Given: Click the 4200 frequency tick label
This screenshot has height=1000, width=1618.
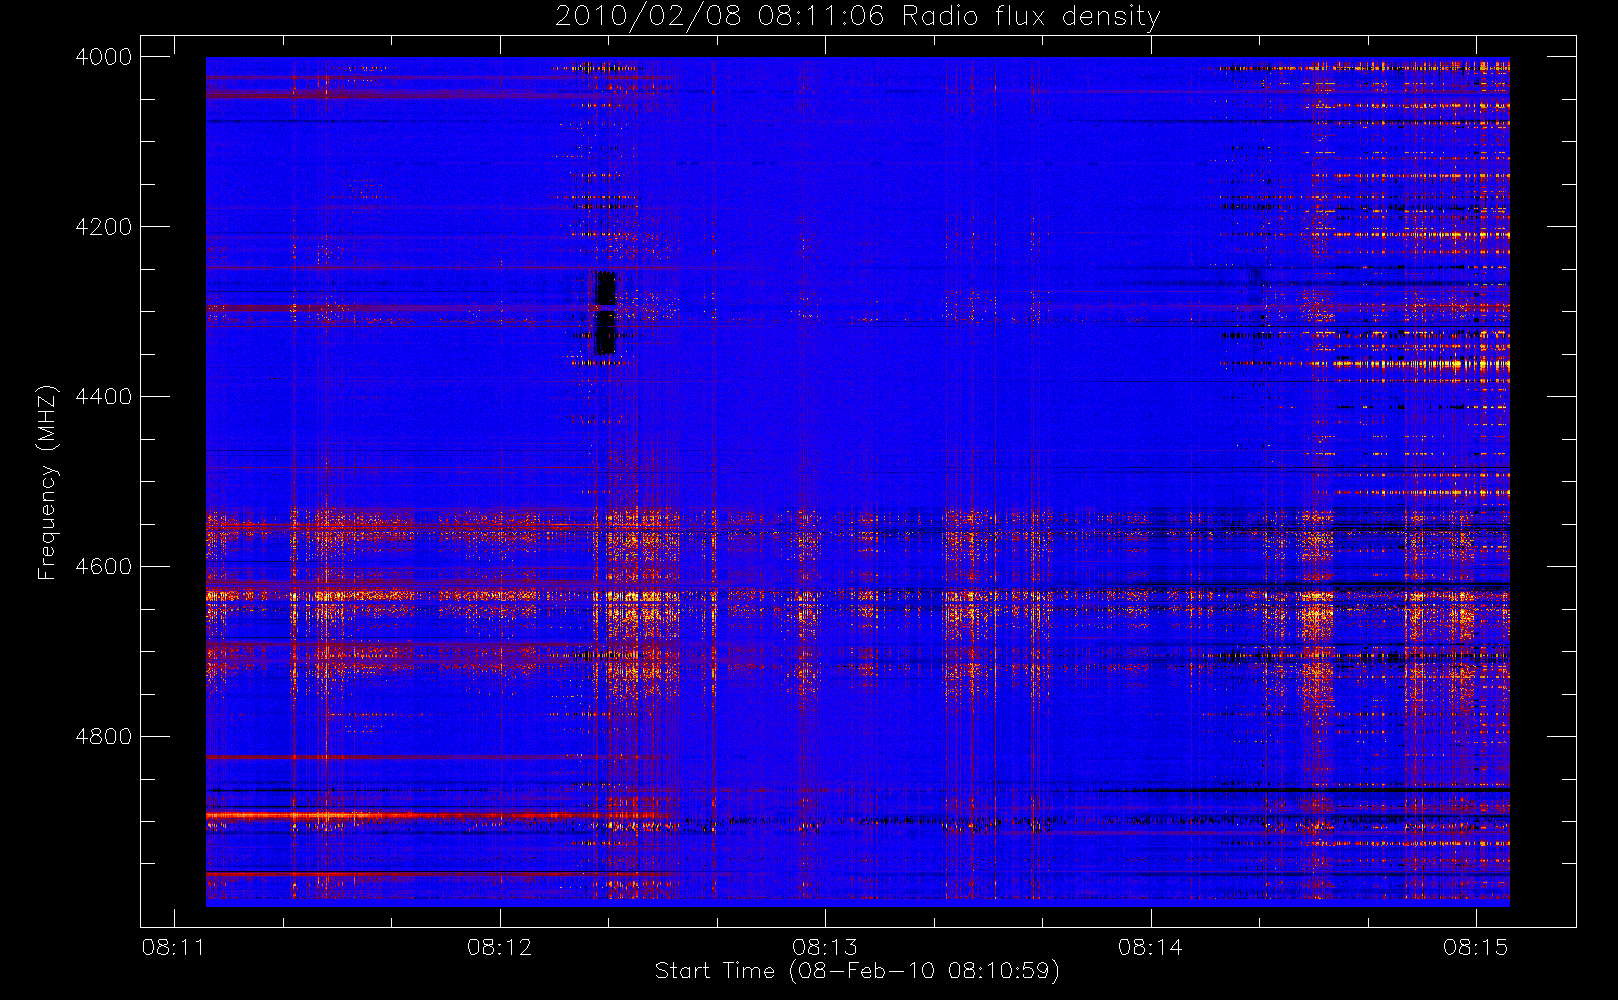Looking at the screenshot, I should click(x=104, y=227).
